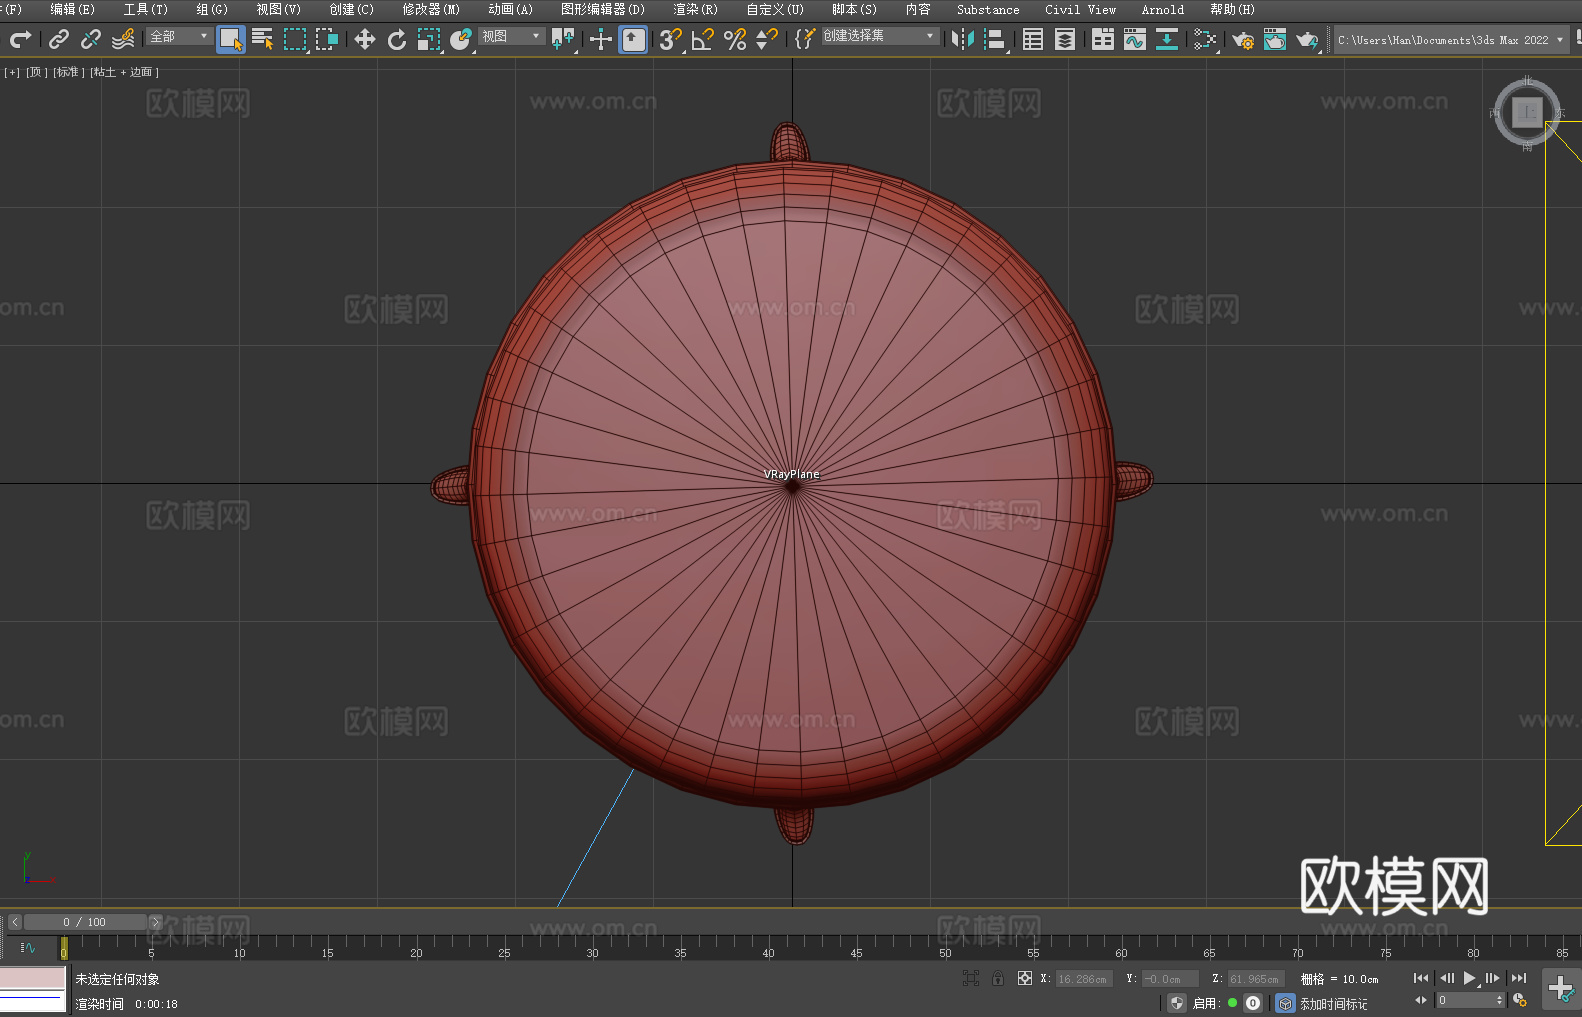Open the 编辑(E) menu
Screen dimensions: 1582x1017
(x=73, y=9)
